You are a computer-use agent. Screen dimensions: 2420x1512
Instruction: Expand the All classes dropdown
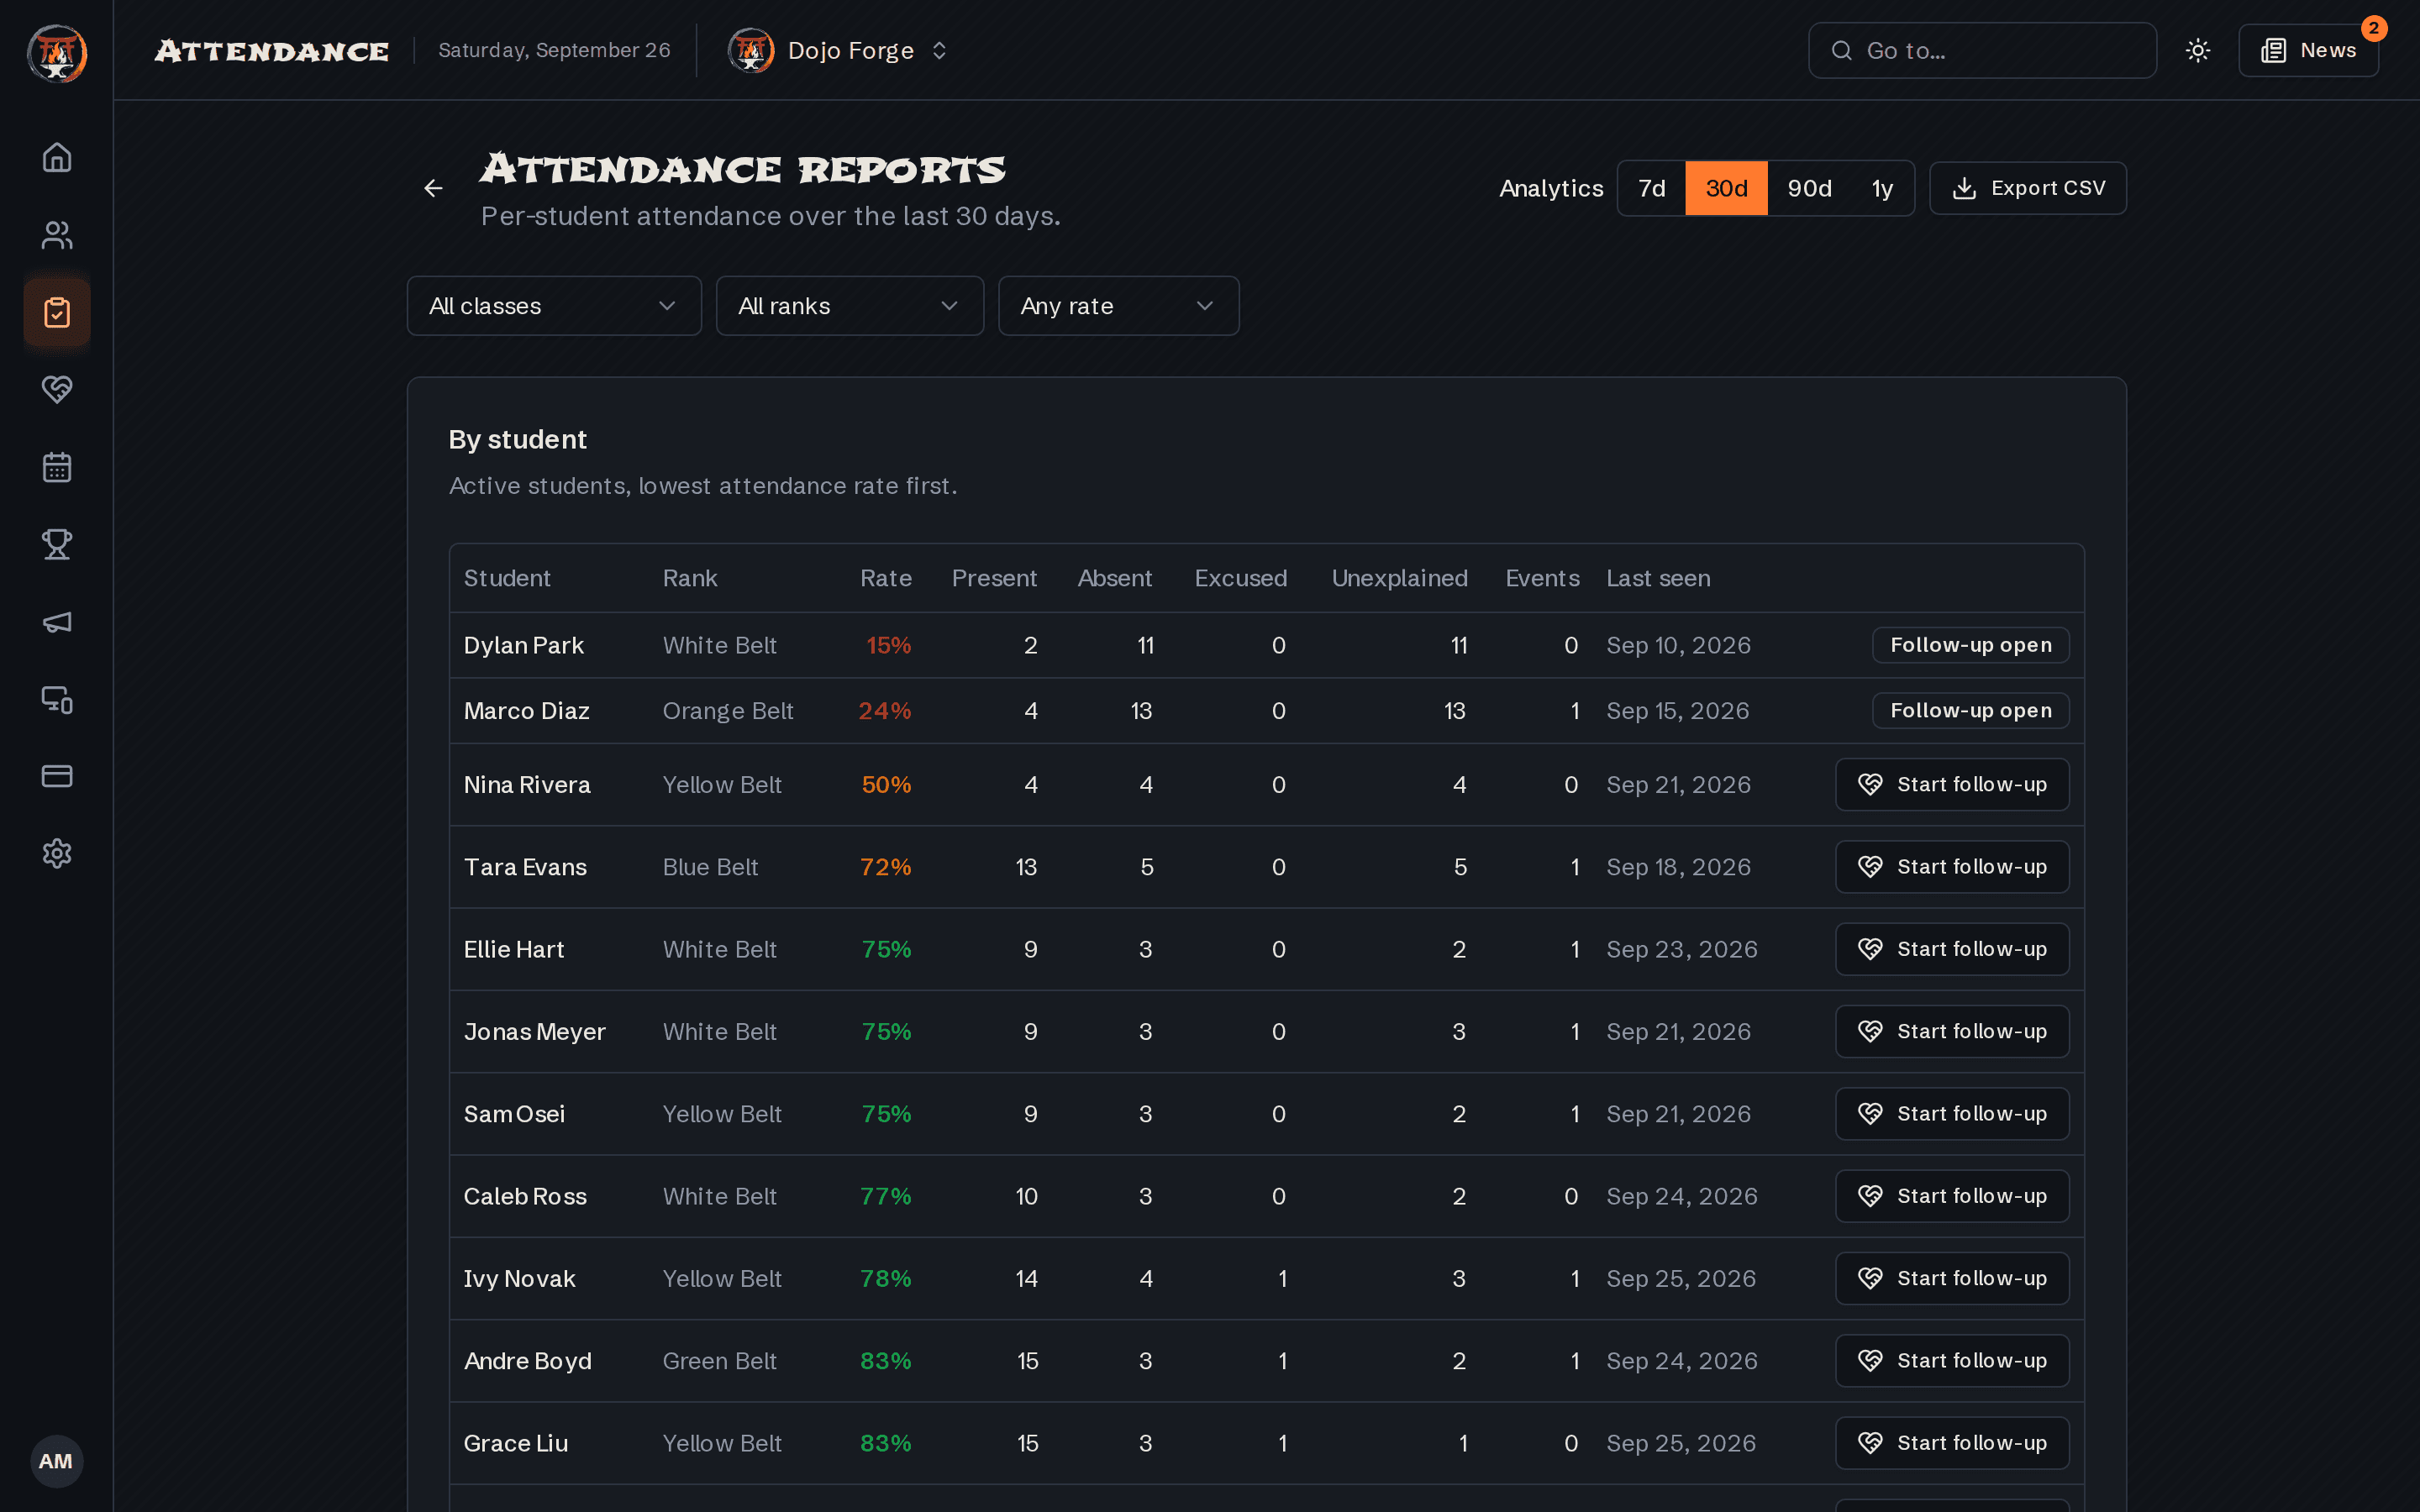click(x=554, y=306)
